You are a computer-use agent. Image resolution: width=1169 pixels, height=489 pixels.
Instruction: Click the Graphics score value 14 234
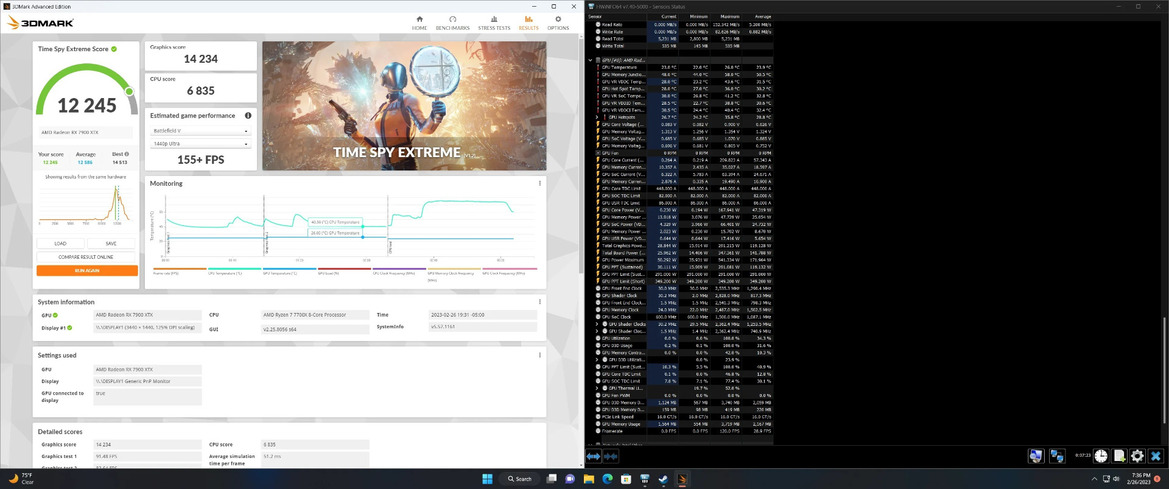tap(200, 59)
